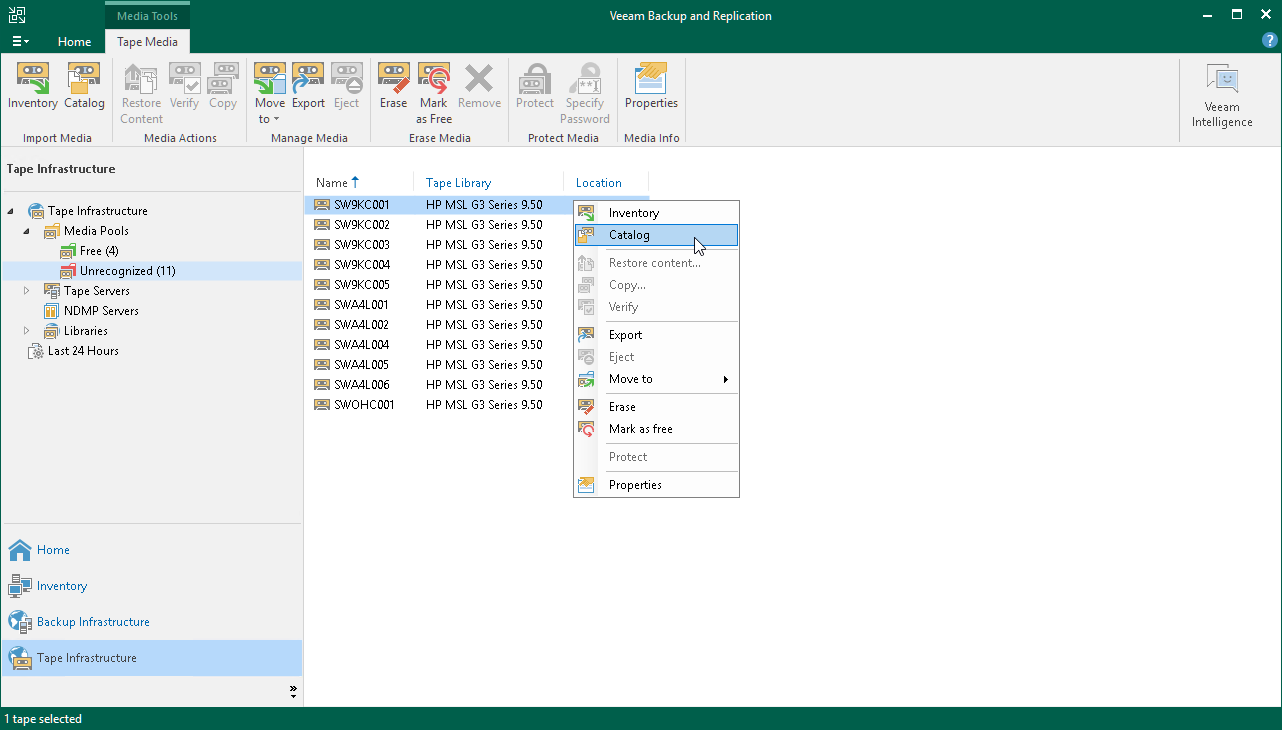Select the Free (4) media pool

pos(98,251)
